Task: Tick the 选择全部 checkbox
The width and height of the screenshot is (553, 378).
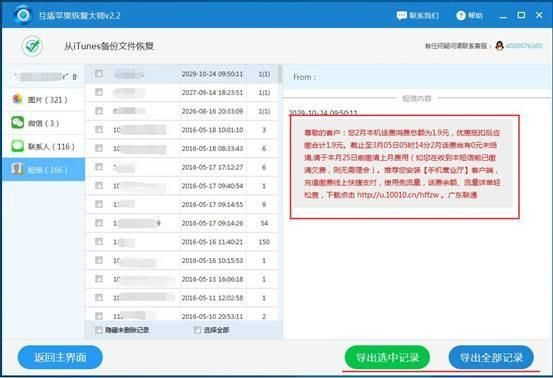Action: coord(198,330)
